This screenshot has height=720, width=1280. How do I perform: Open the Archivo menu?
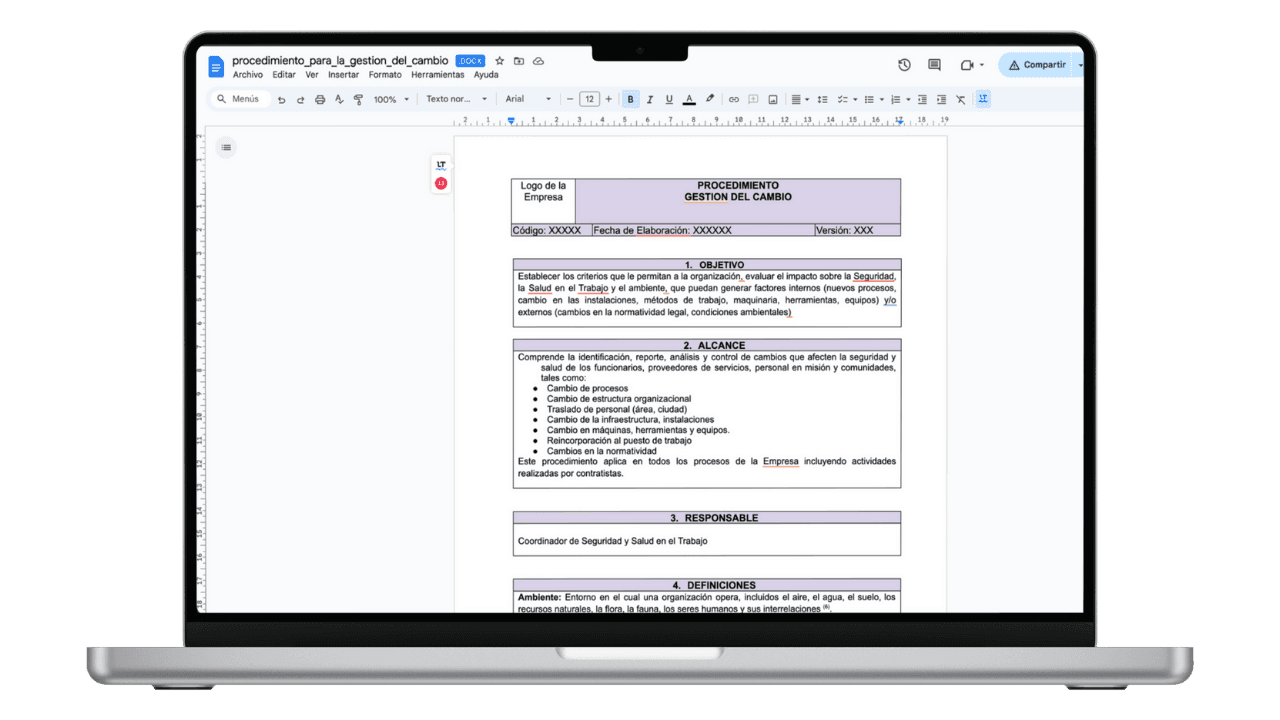(248, 74)
